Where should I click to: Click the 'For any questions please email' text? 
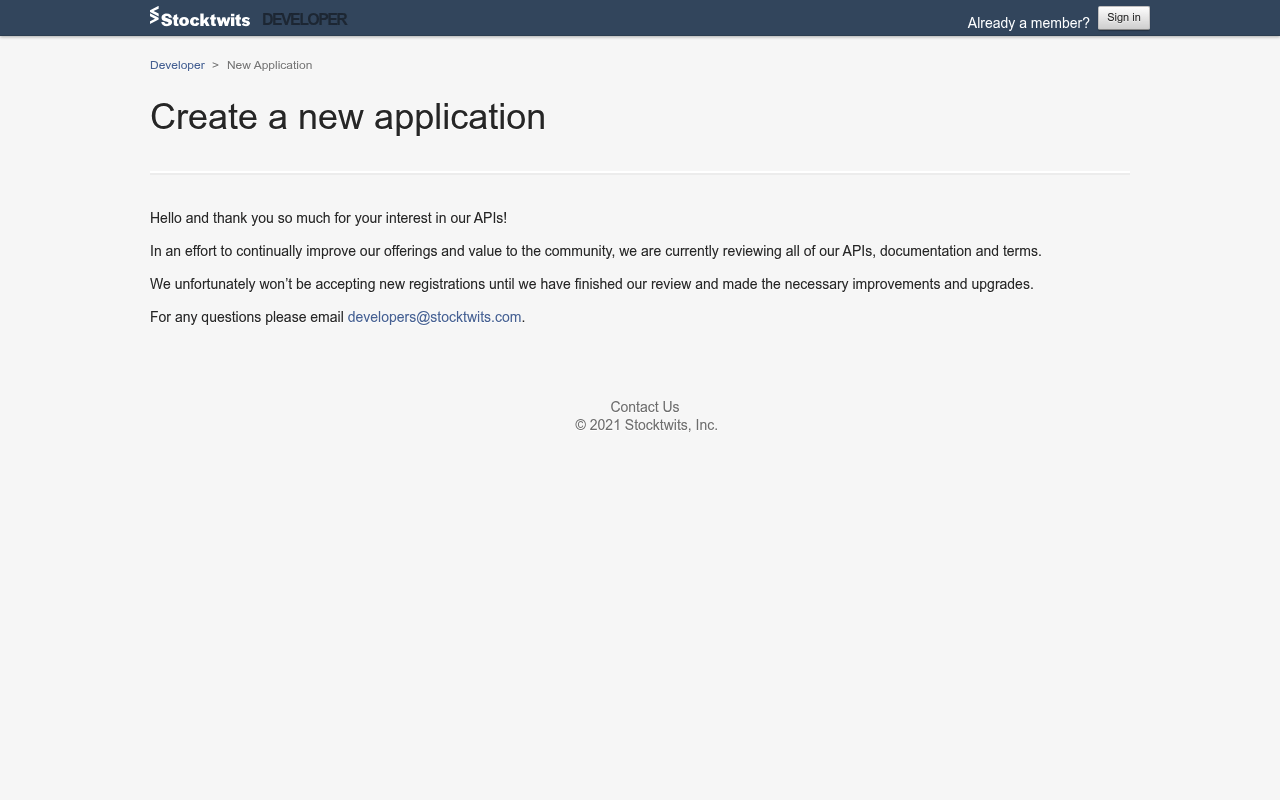(247, 317)
